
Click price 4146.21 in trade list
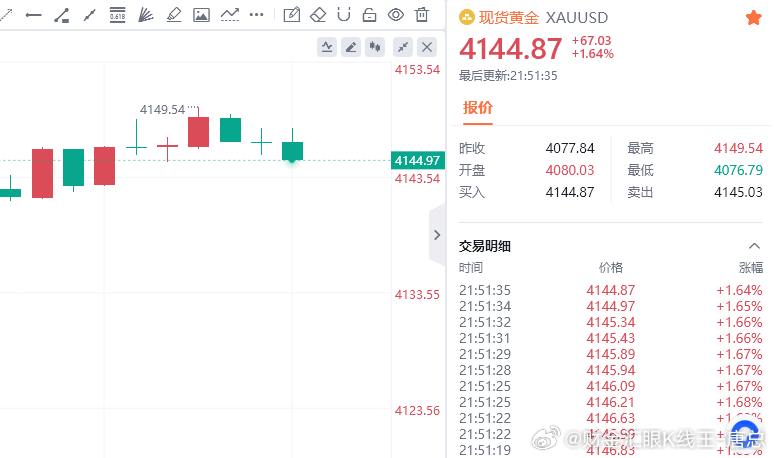tap(611, 402)
